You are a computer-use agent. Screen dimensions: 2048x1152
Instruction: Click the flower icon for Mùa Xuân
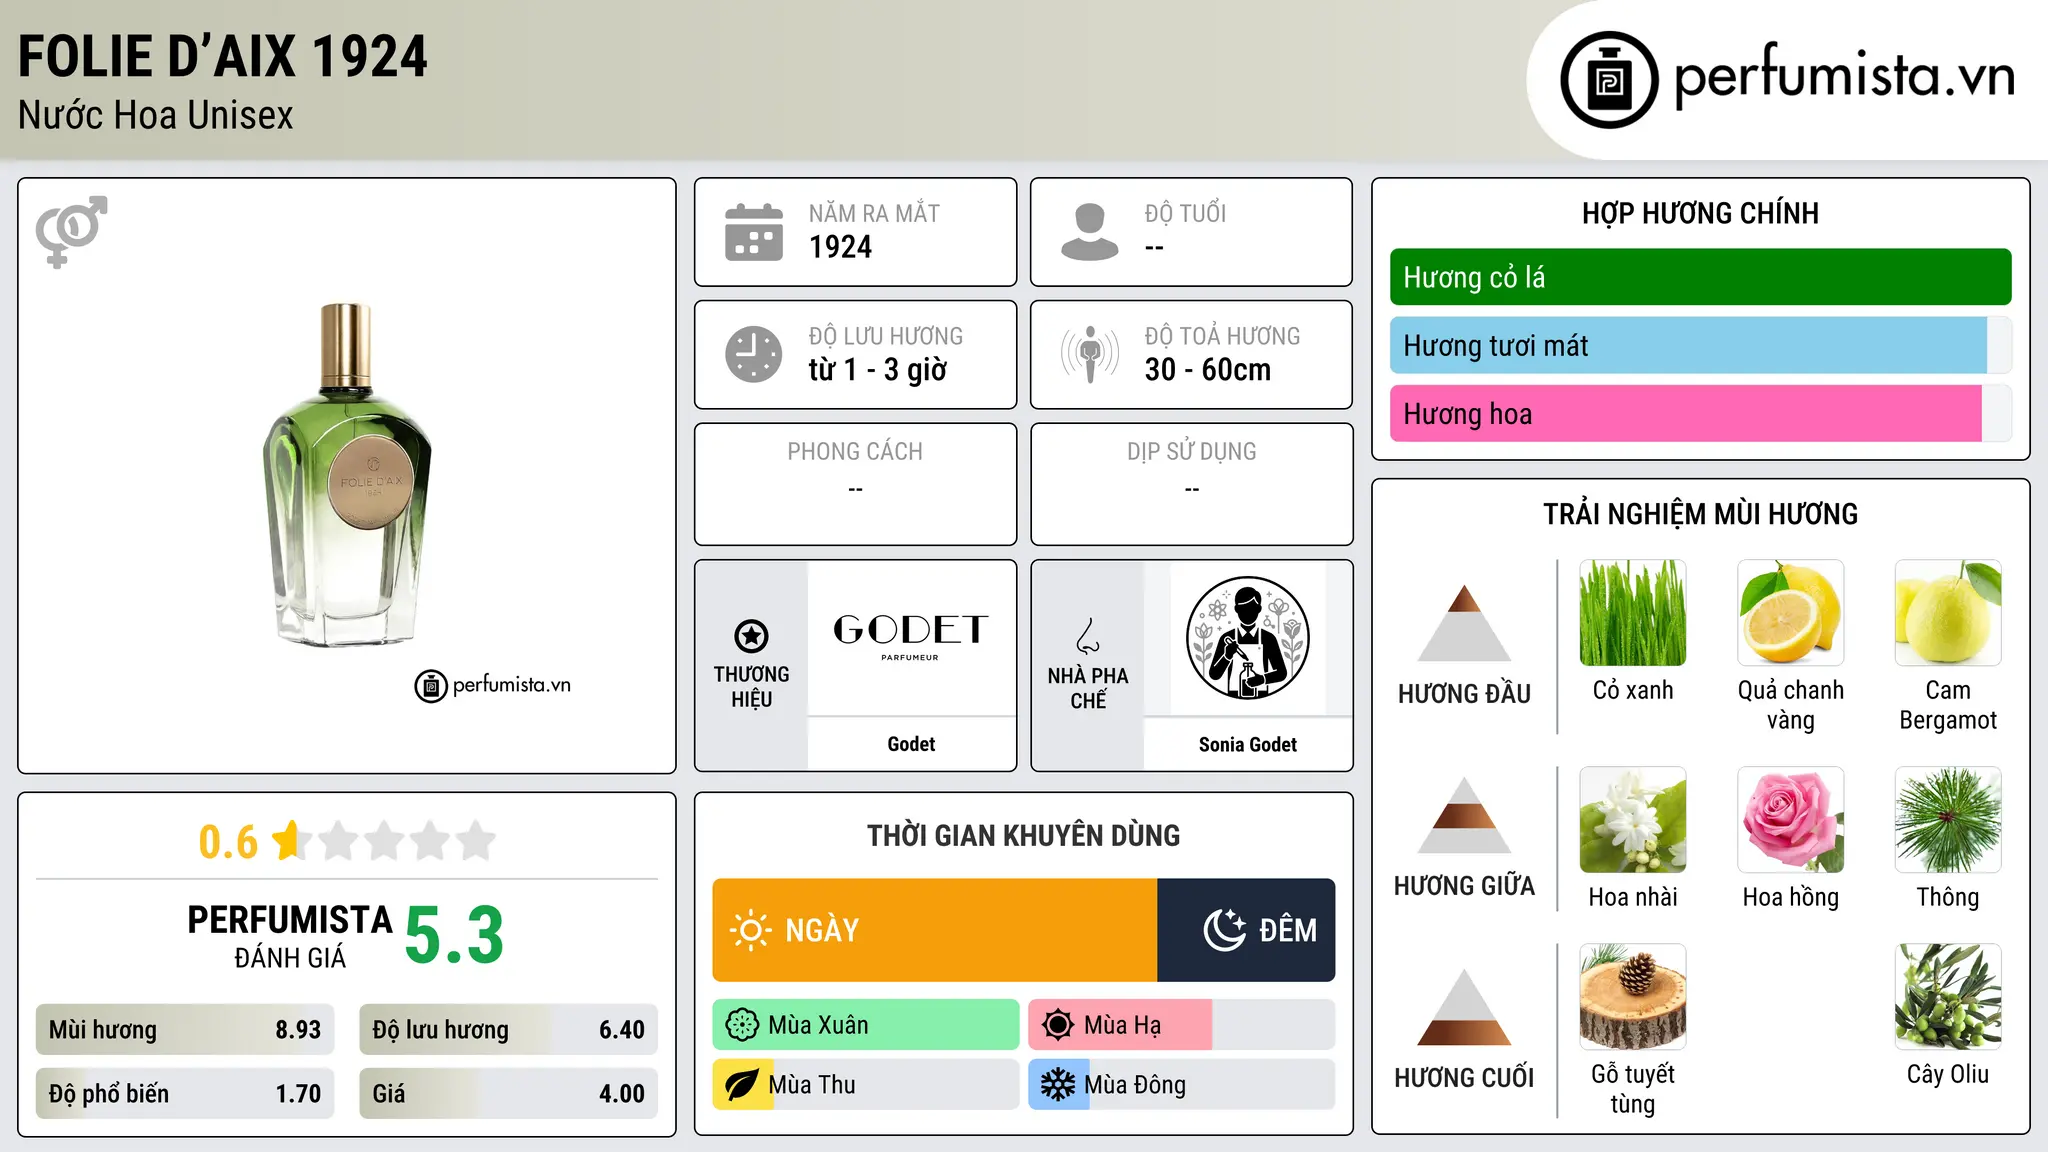pos(742,1025)
